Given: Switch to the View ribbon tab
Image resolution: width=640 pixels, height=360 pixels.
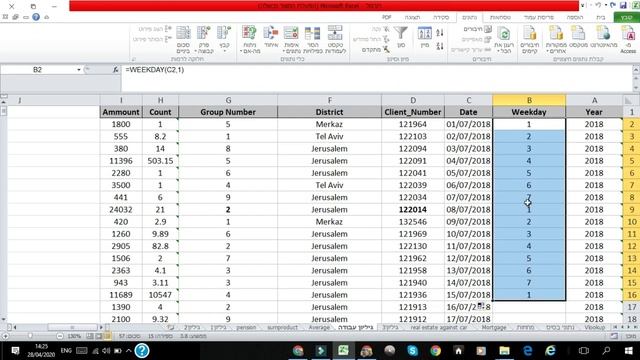Looking at the screenshot, I should click(x=412, y=17).
